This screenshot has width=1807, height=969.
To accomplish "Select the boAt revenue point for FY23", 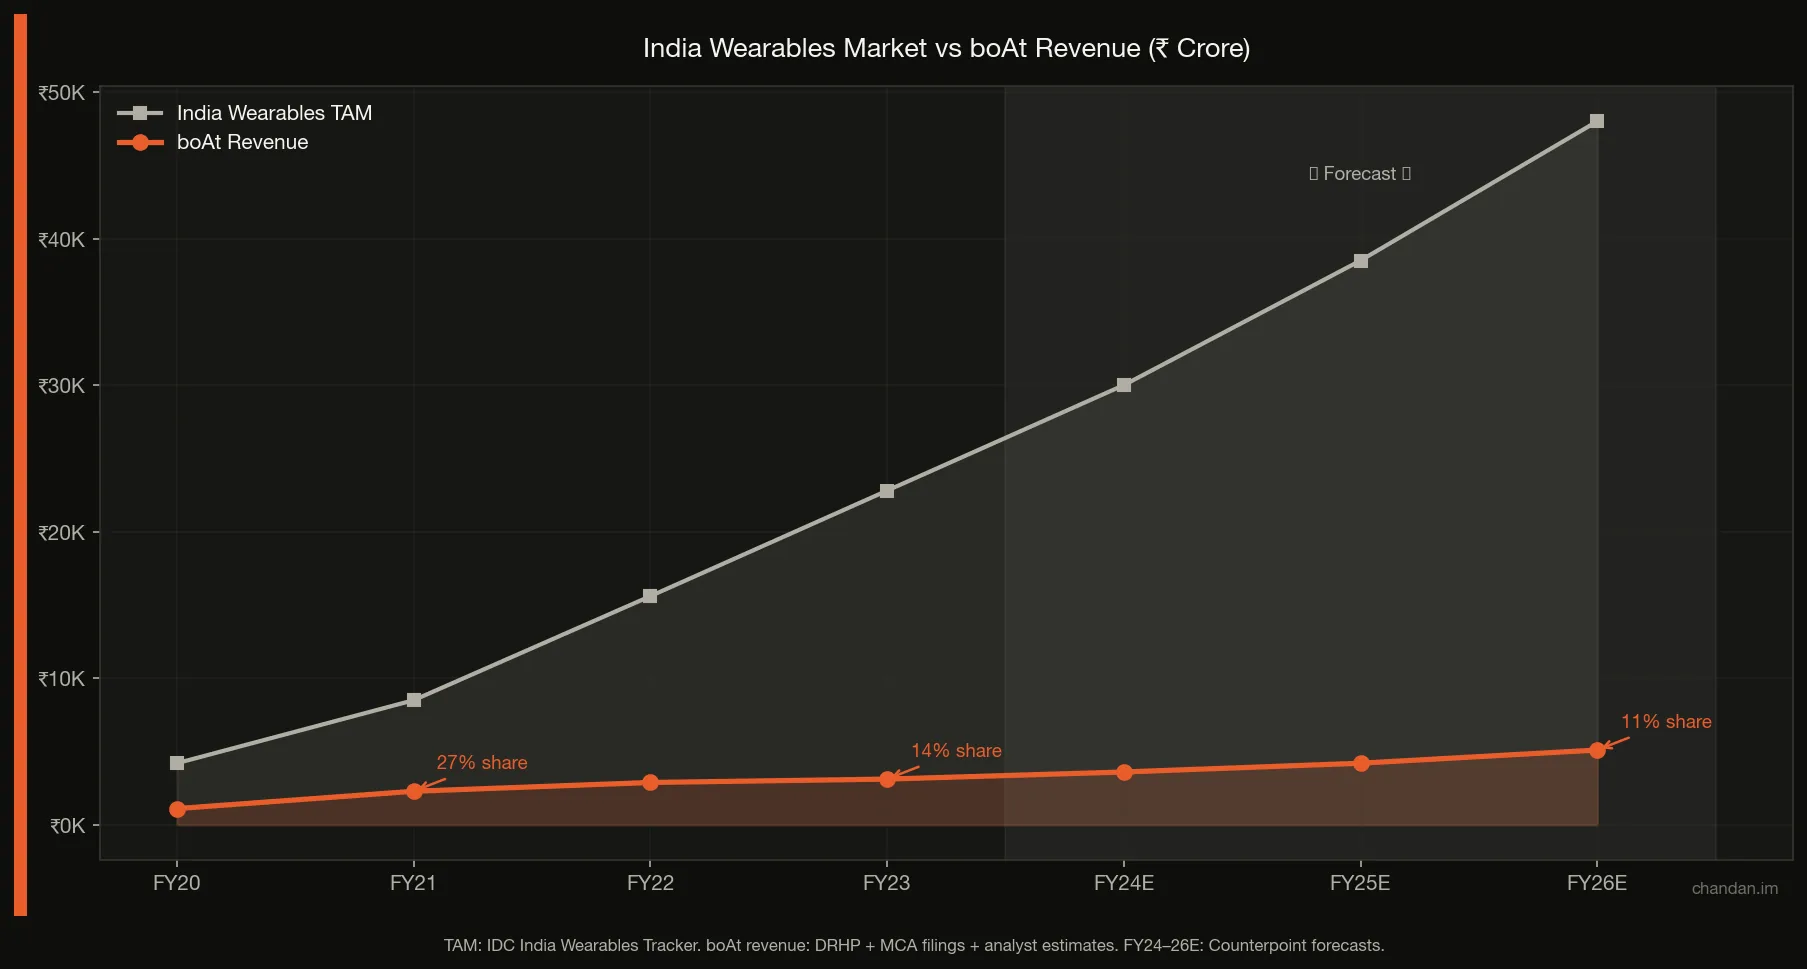I will pyautogui.click(x=887, y=779).
